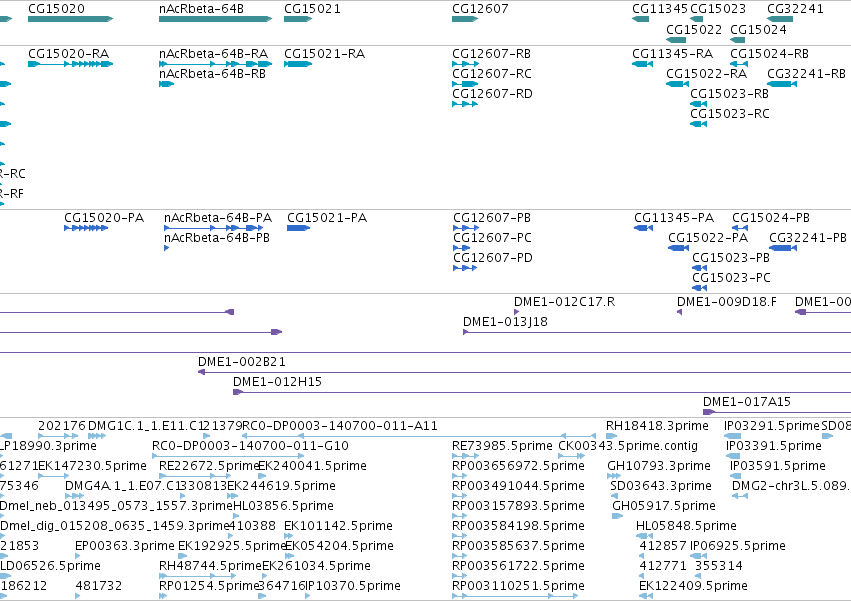Select CK00343.5prime.contig feature
The height and width of the screenshot is (601, 851).
pyautogui.click(x=571, y=457)
